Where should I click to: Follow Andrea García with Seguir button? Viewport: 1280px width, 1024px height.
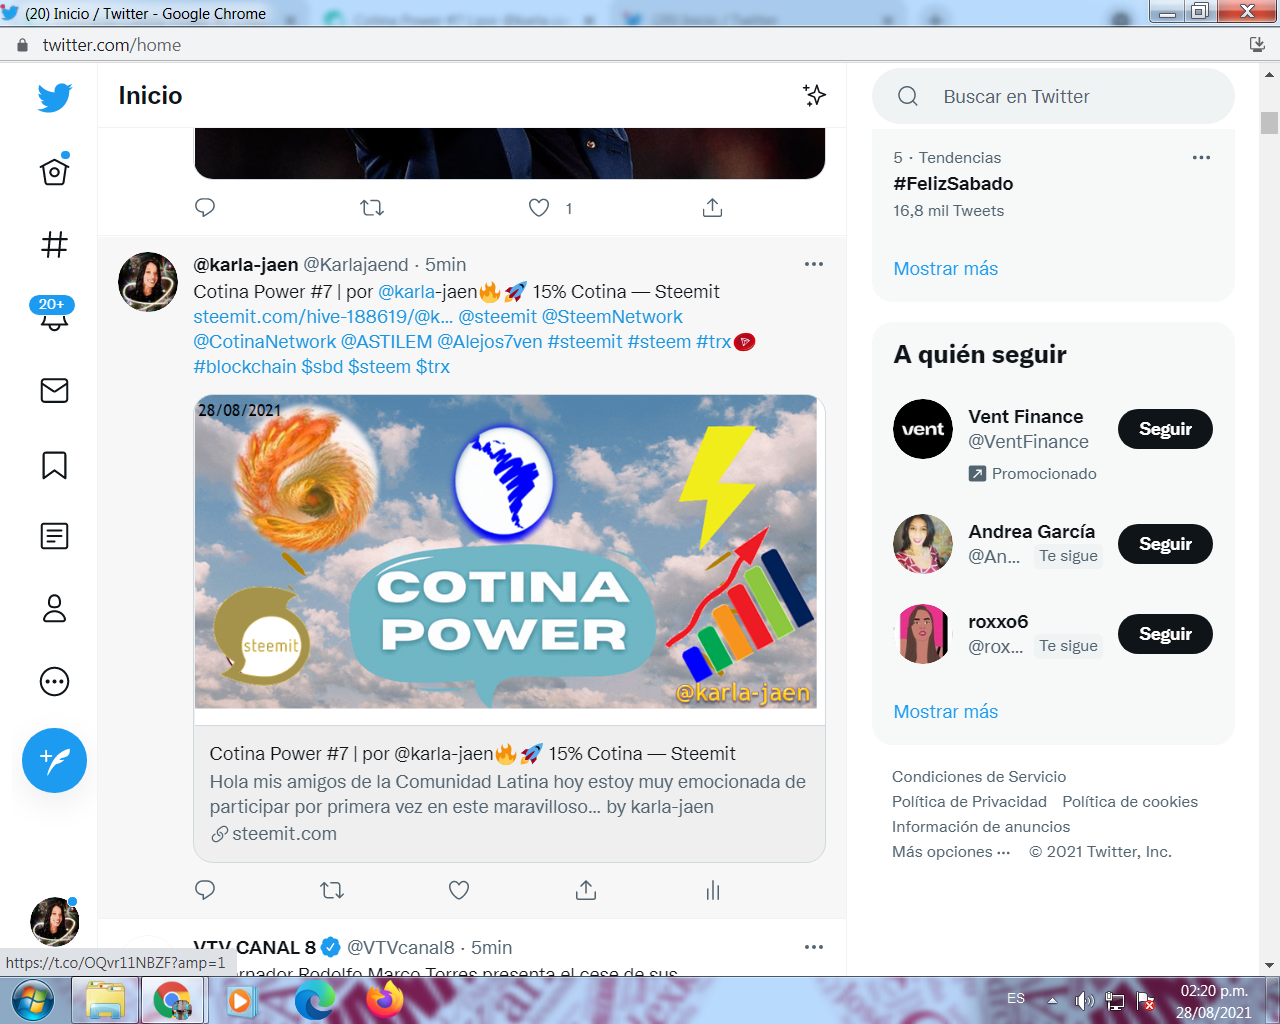pyautogui.click(x=1165, y=544)
